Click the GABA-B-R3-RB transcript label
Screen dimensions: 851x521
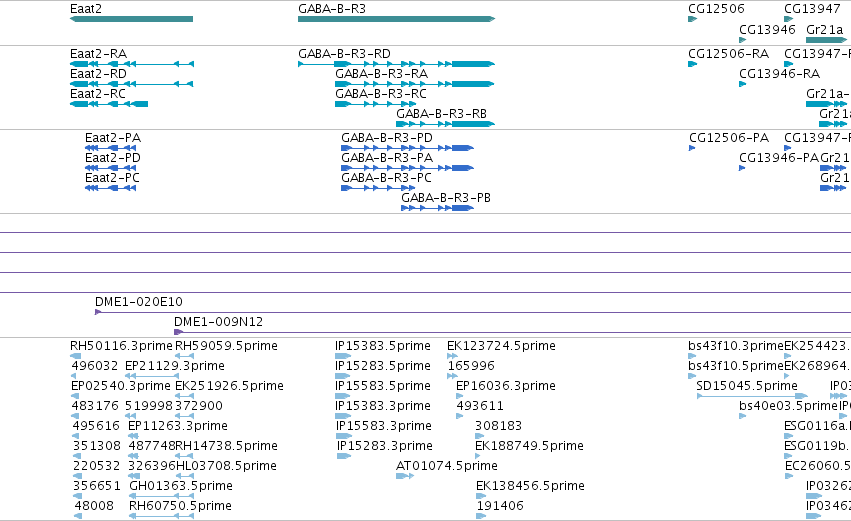point(441,114)
